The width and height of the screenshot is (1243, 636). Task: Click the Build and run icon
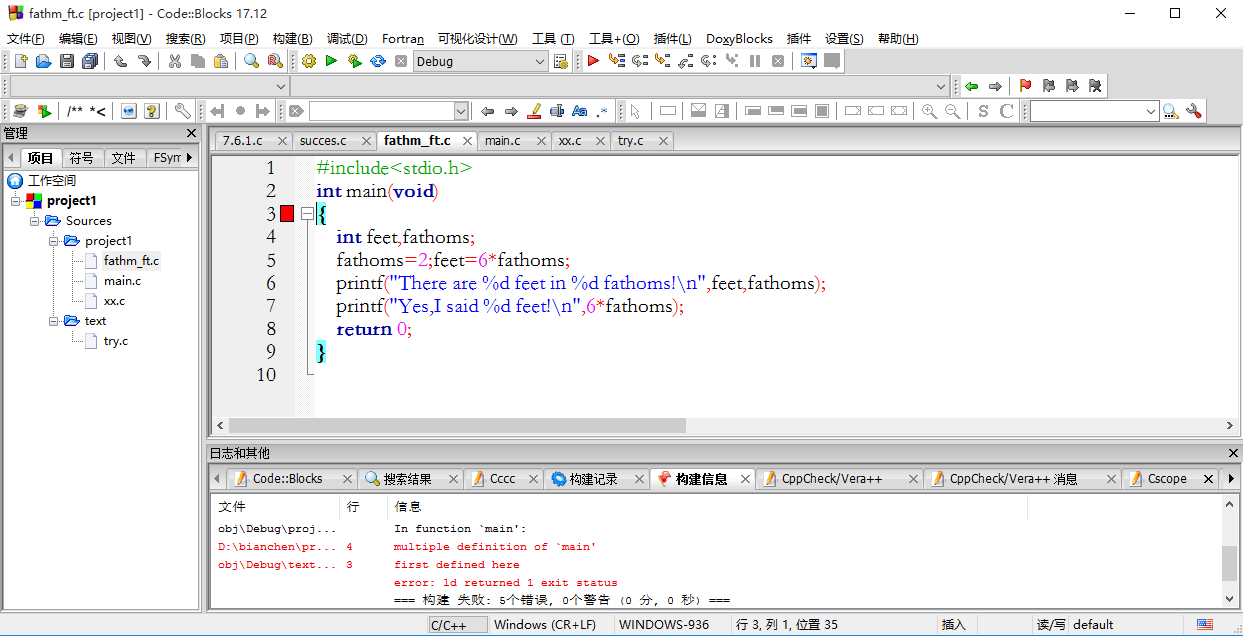(x=354, y=62)
